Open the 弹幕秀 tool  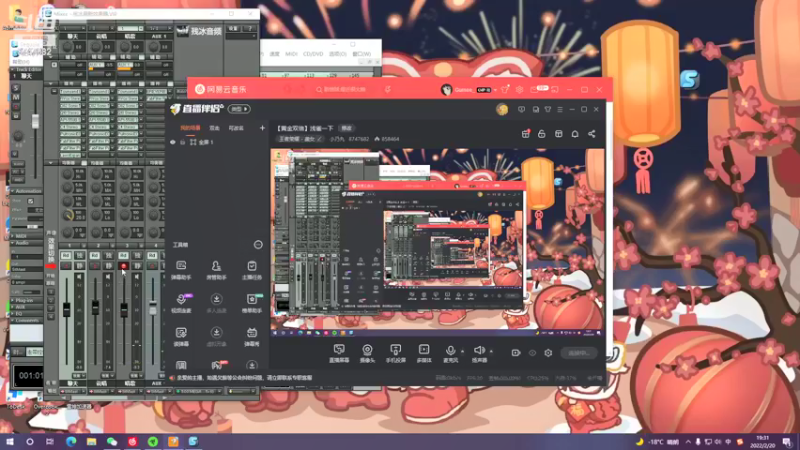(252, 337)
